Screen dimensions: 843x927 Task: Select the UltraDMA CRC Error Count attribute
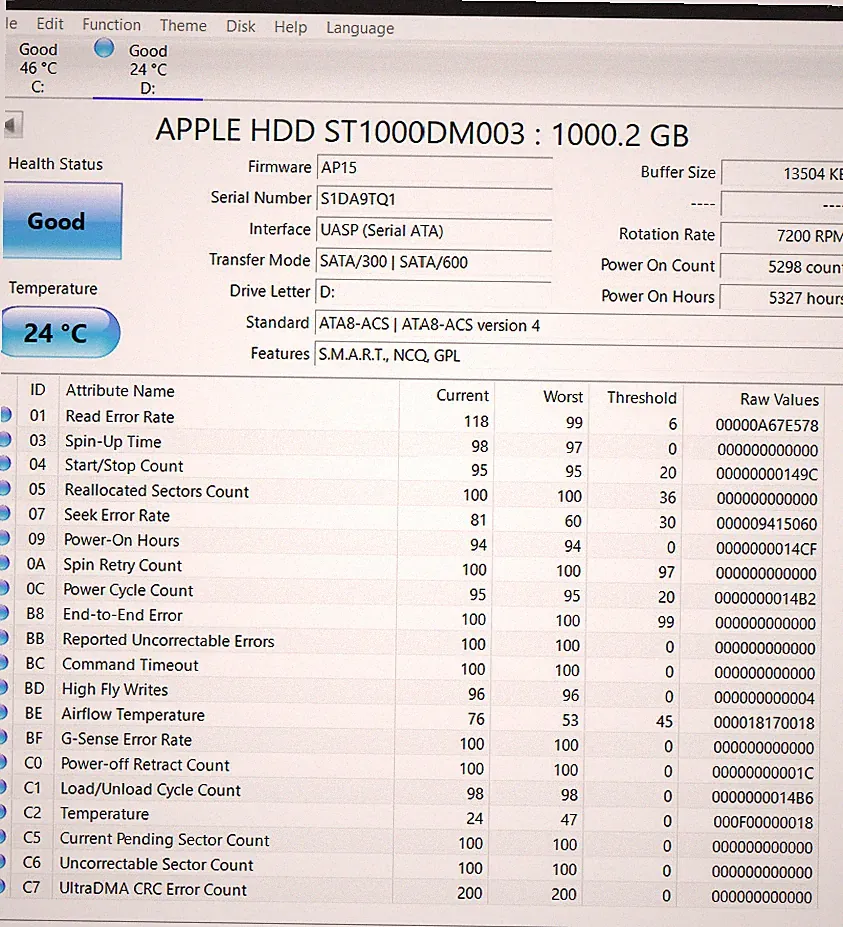pyautogui.click(x=153, y=890)
